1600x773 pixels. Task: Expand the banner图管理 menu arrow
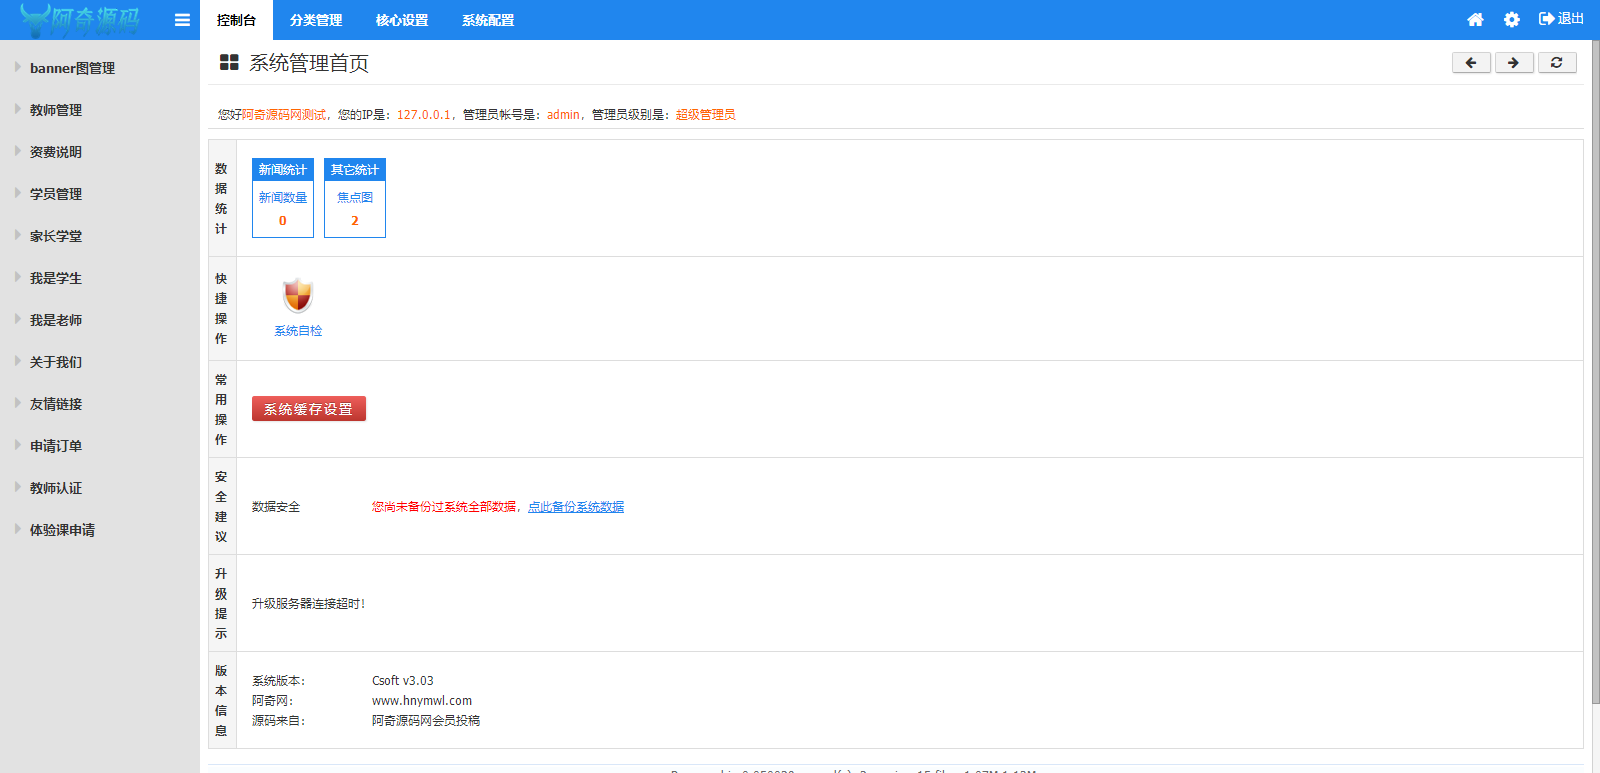(x=18, y=67)
